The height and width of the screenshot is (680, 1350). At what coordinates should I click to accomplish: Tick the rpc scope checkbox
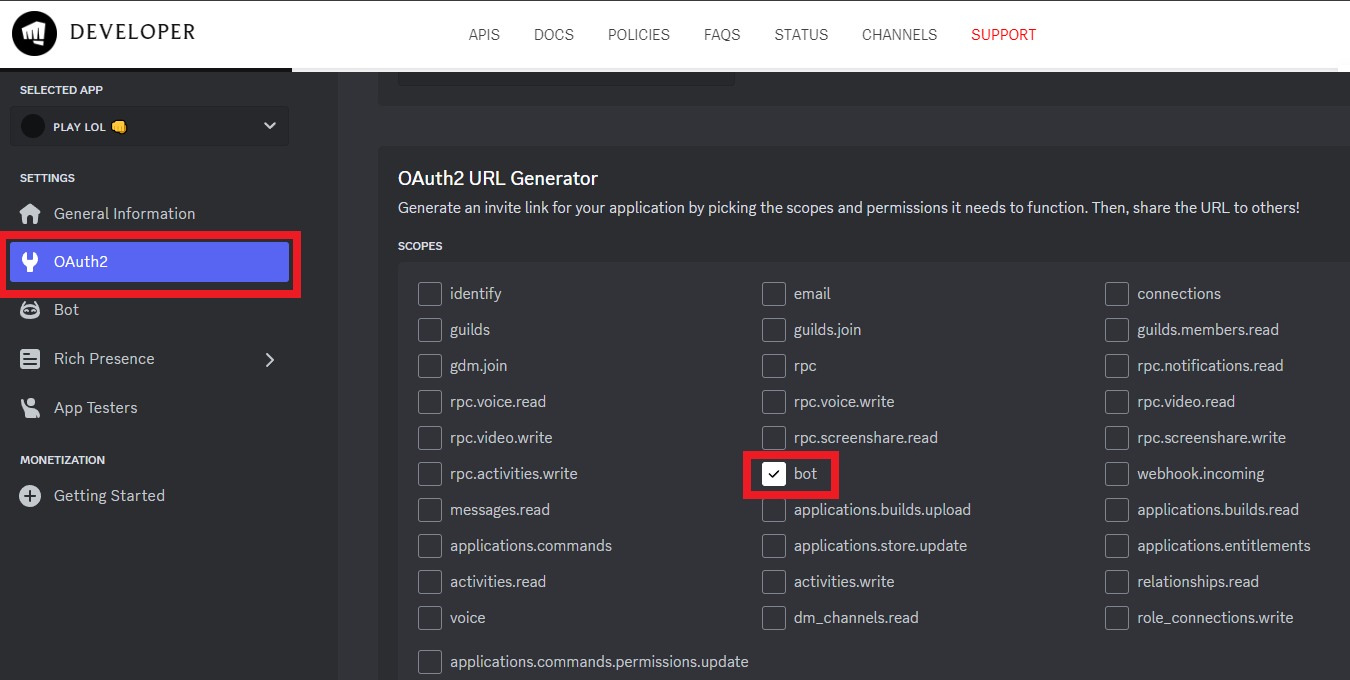[774, 366]
